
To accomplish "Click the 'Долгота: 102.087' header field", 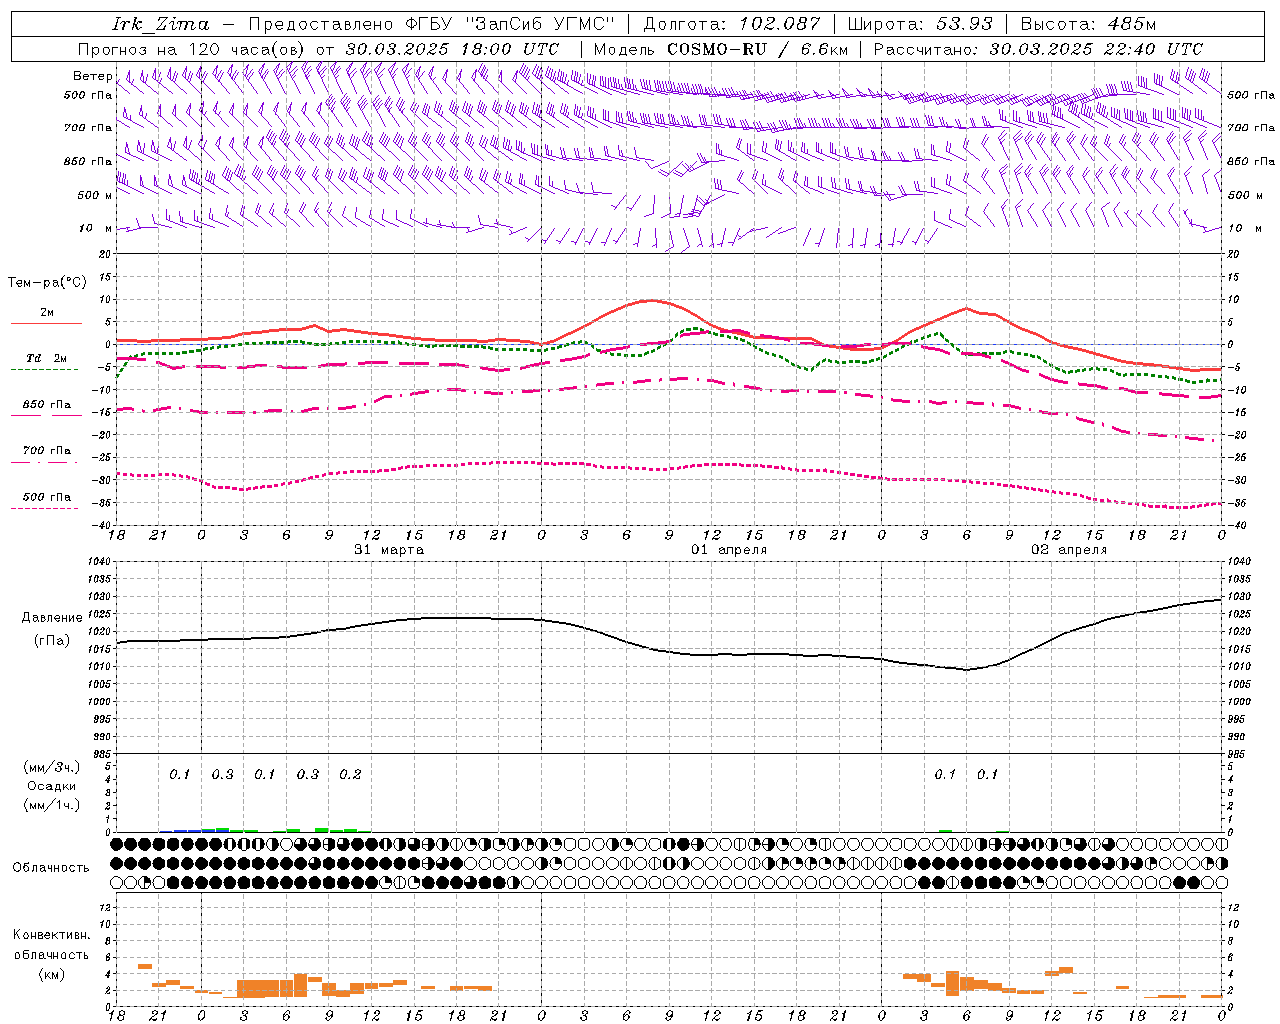I will coord(731,24).
